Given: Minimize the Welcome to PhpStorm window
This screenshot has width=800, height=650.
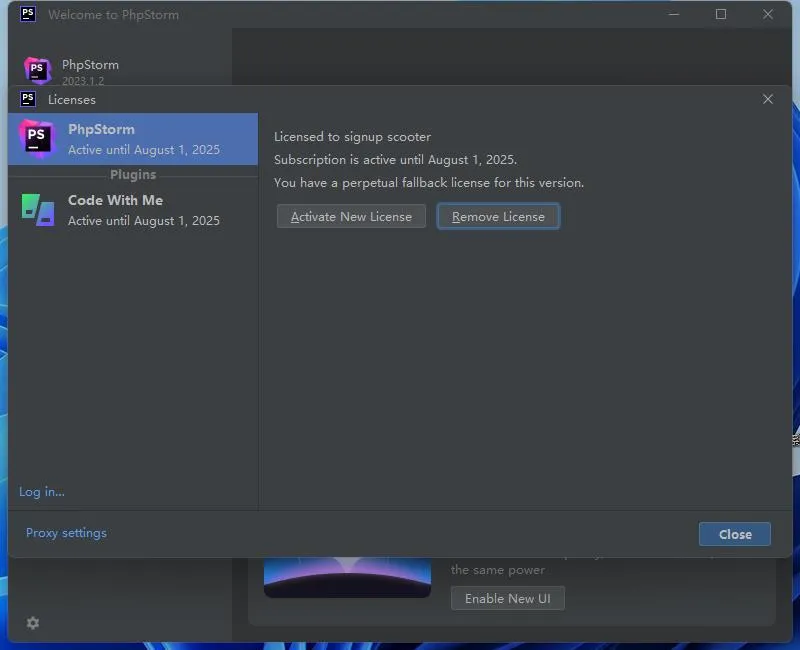Looking at the screenshot, I should 674,14.
